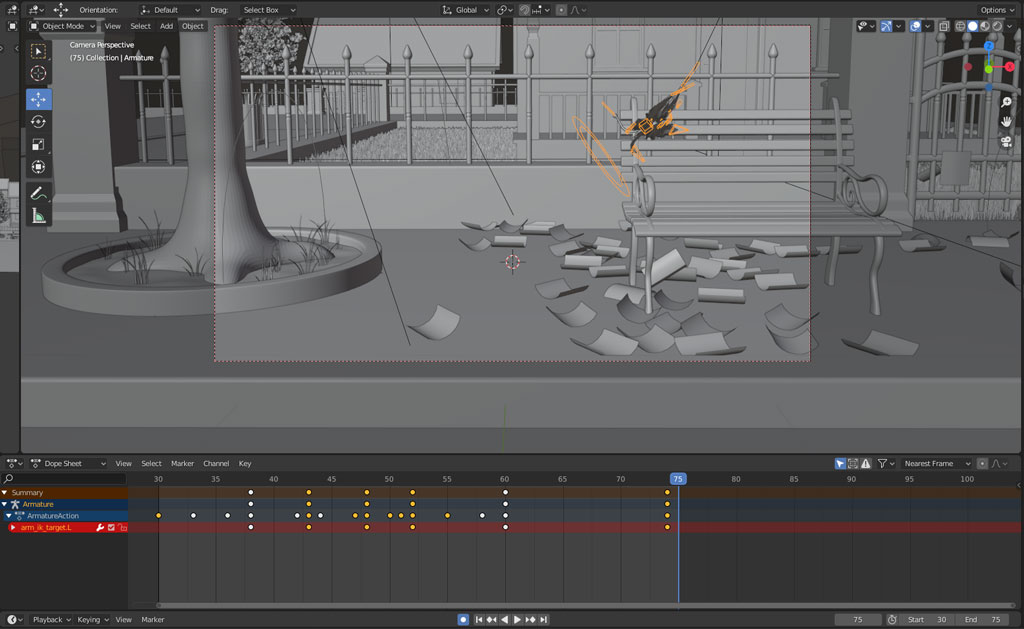Screen dimensions: 1024x629
Task: Select the Annotate tool
Action: 39,193
